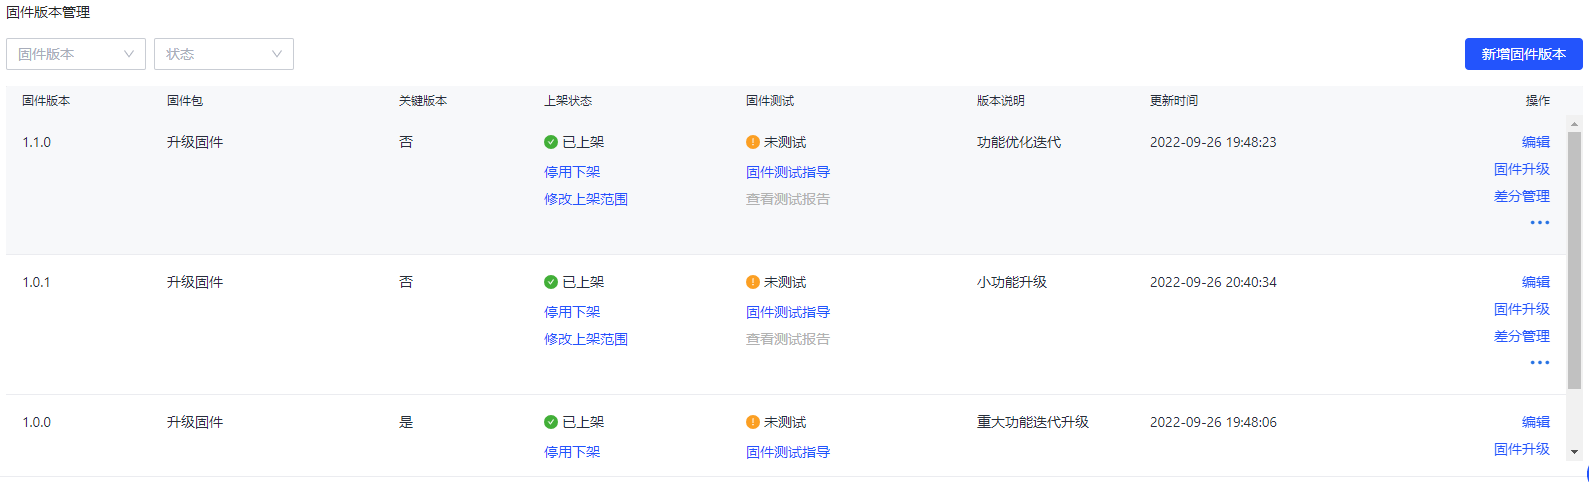The width and height of the screenshot is (1589, 482).
Task: Click 修改上架范围 for version 1.0.1
Action: 586,339
